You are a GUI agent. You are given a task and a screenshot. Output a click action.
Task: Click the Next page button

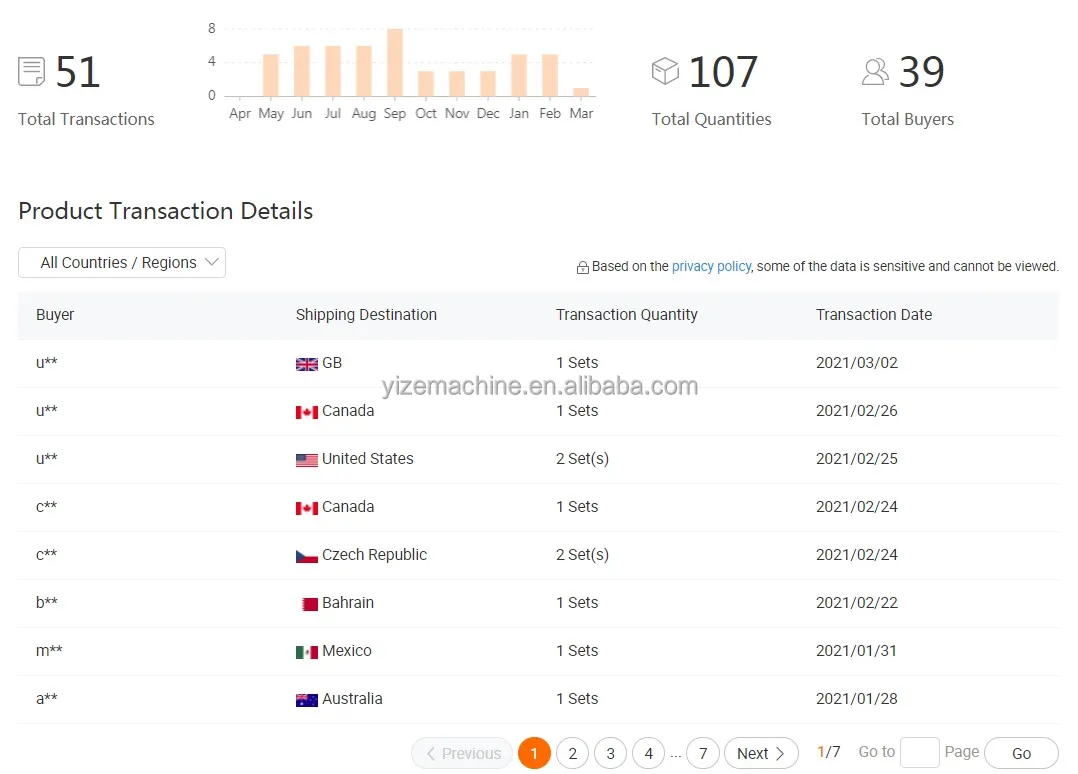pyautogui.click(x=761, y=753)
